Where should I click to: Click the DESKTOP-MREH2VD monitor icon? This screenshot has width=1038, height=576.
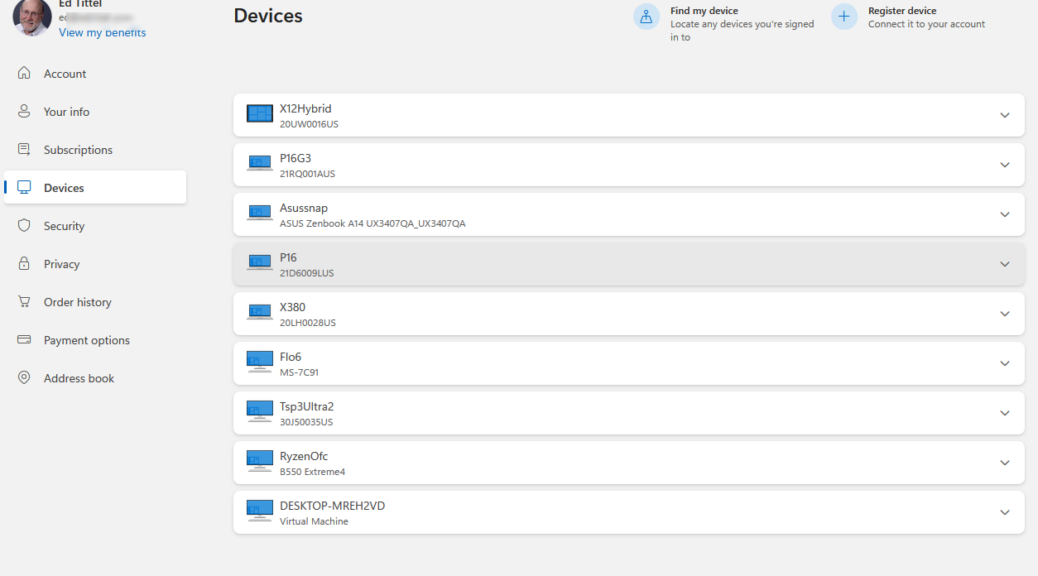tap(260, 511)
